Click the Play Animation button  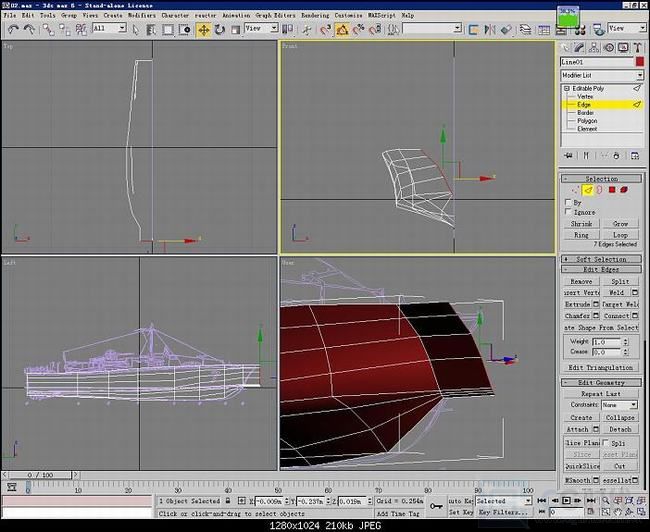(x=566, y=501)
